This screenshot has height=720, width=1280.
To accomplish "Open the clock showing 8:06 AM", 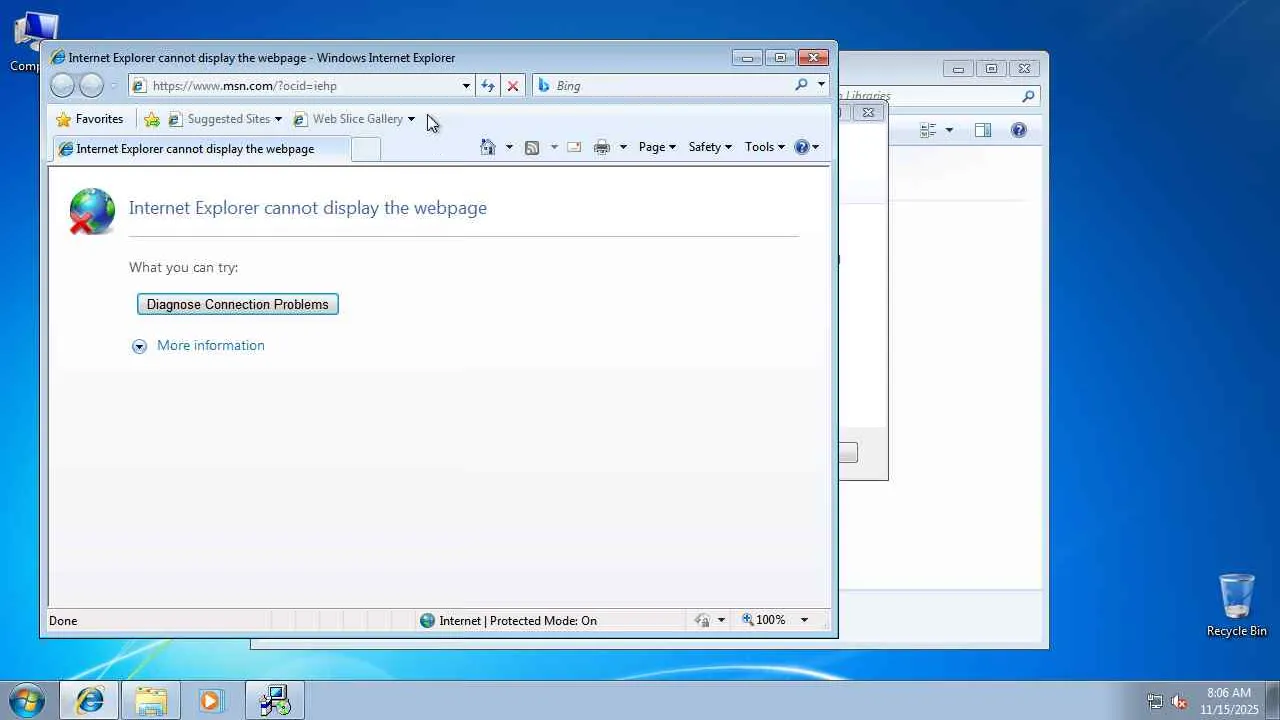I will 1229,701.
